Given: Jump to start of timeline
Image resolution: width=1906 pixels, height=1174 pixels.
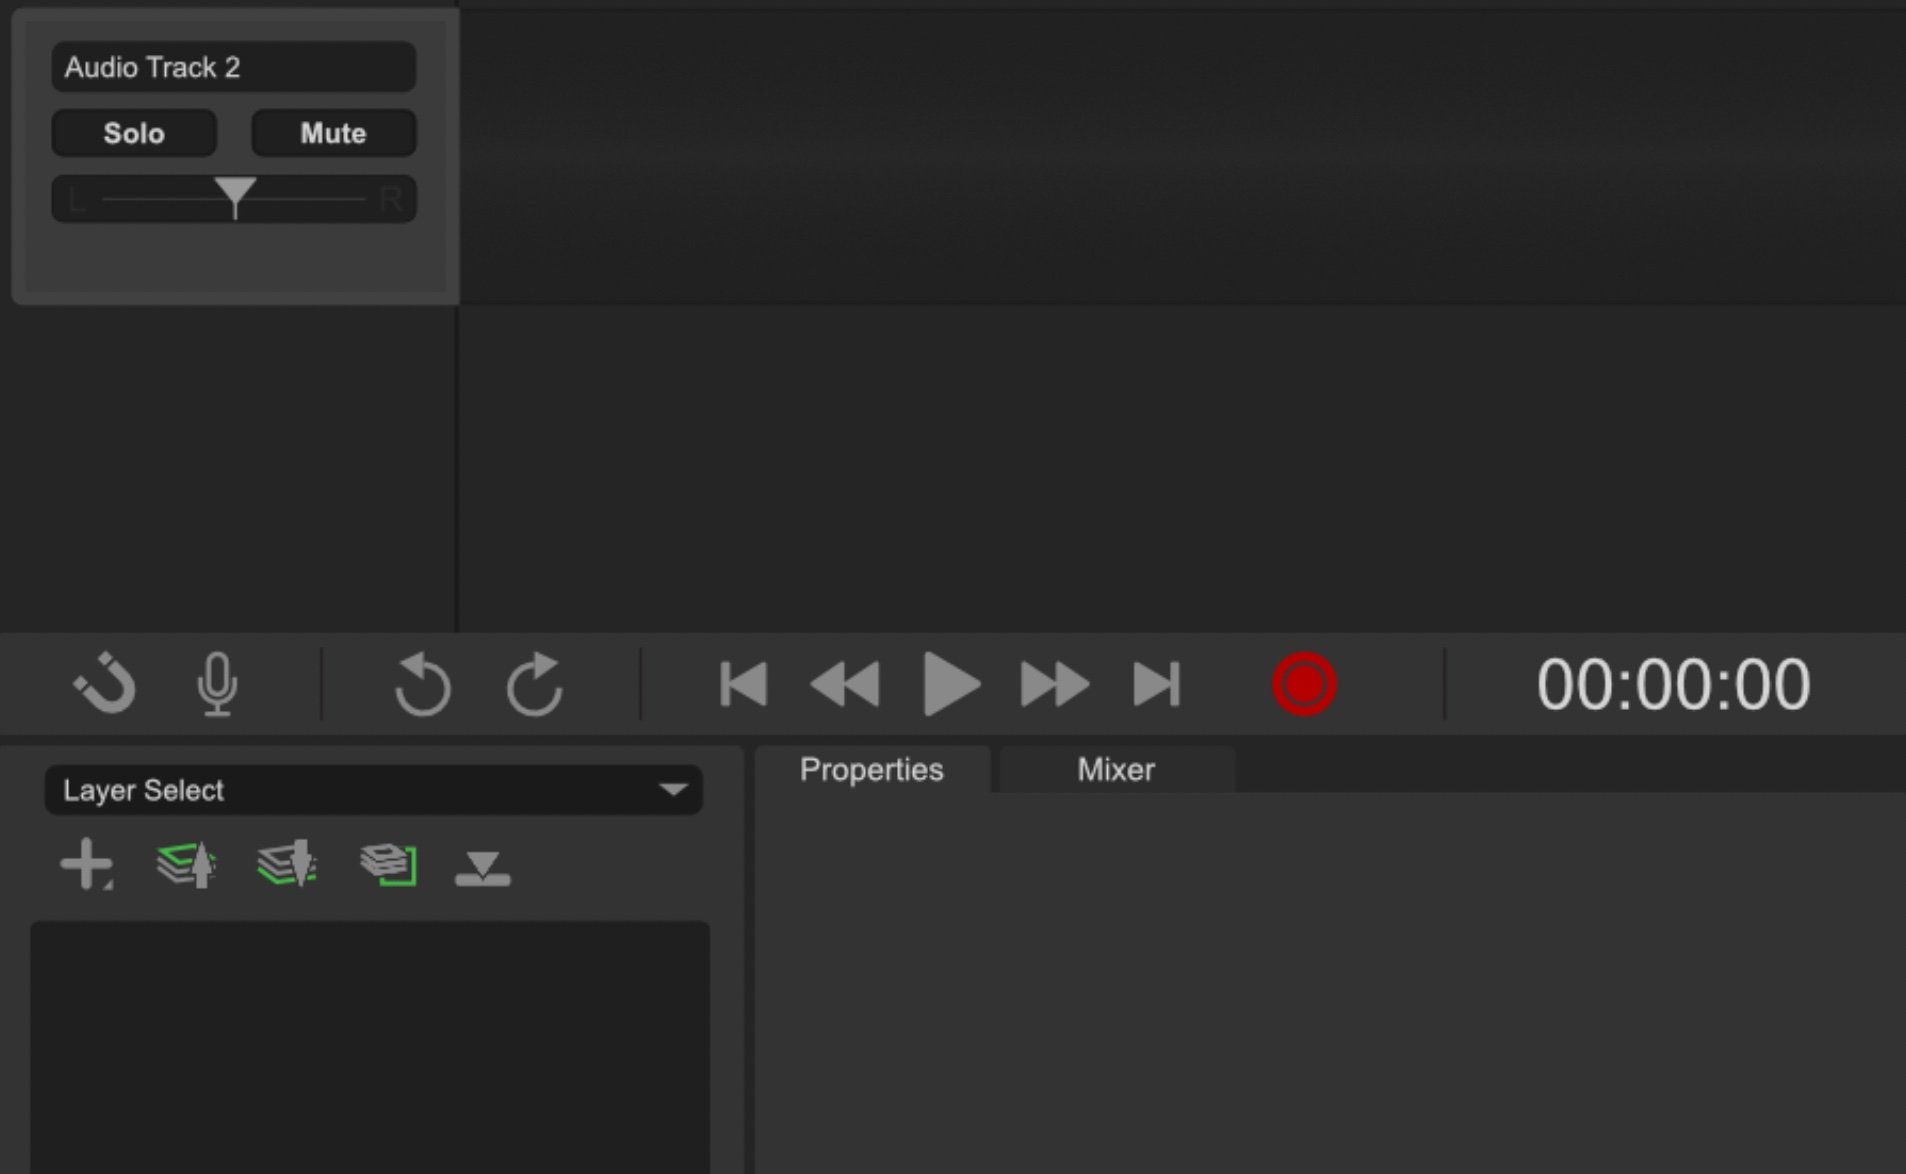Looking at the screenshot, I should point(743,684).
